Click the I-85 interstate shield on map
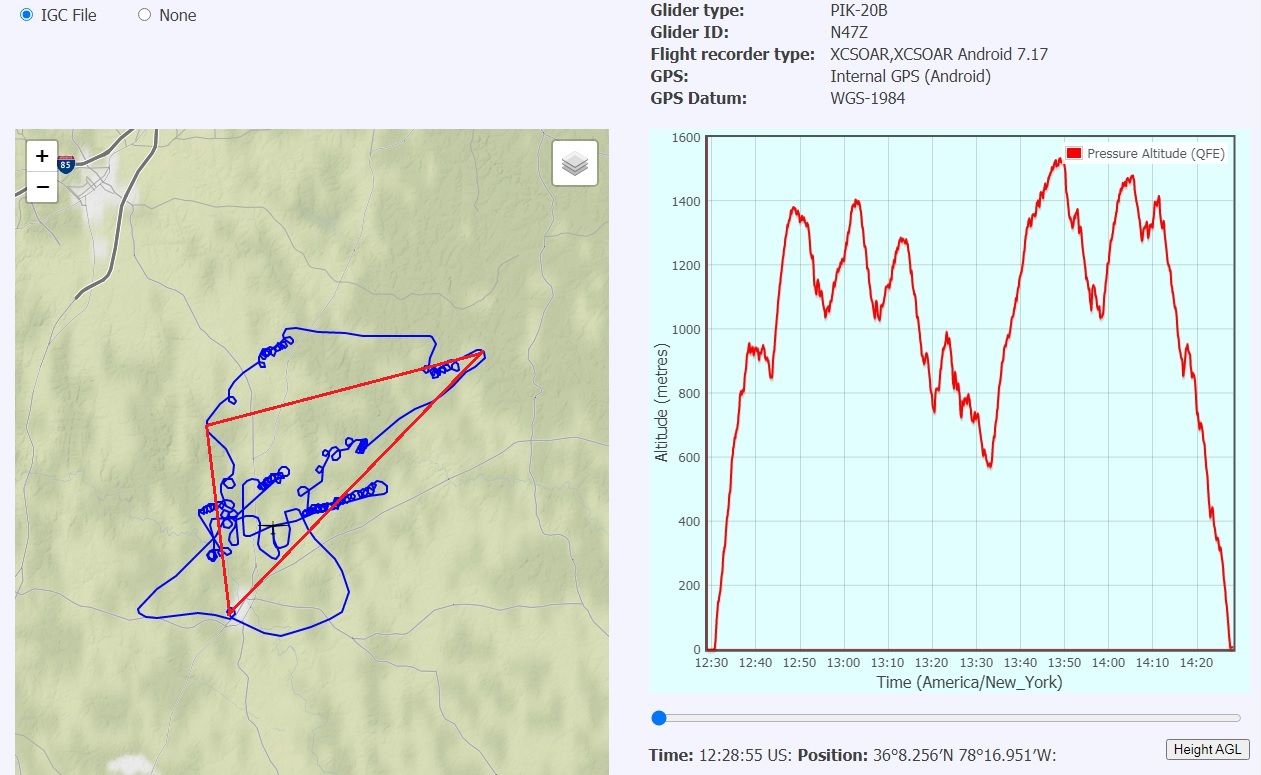The image size is (1261, 775). coord(66,164)
